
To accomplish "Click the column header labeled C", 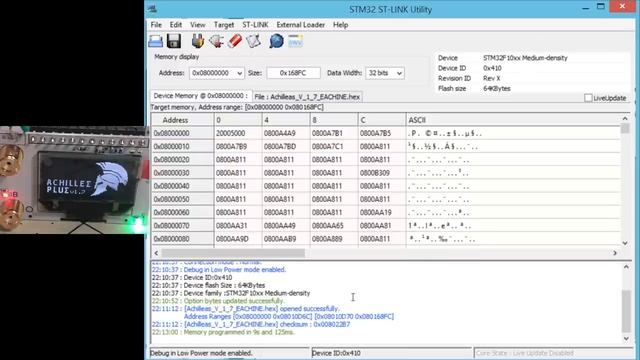I will pyautogui.click(x=382, y=120).
